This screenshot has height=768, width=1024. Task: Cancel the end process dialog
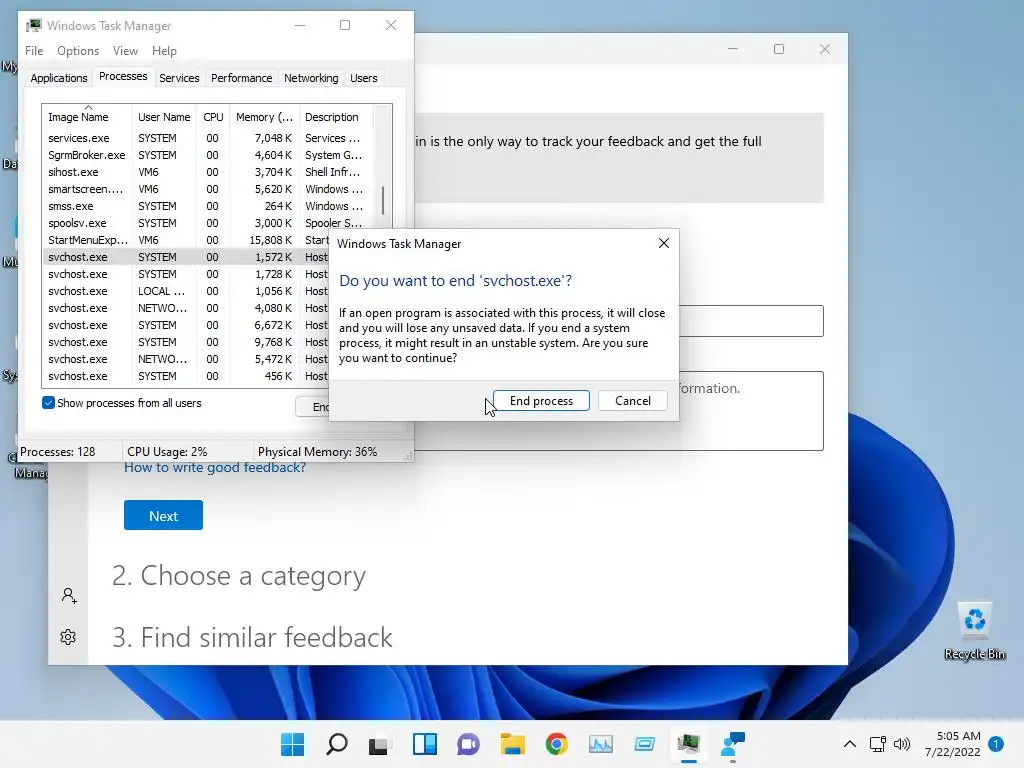click(x=633, y=400)
